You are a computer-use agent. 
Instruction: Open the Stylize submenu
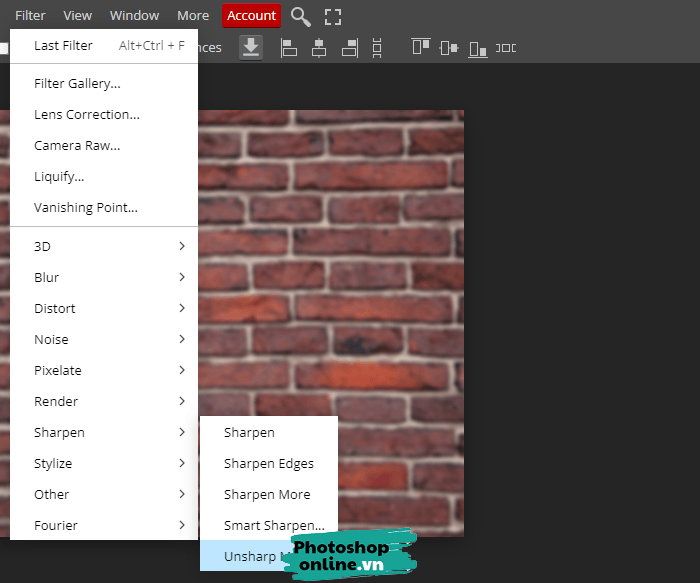(x=104, y=463)
